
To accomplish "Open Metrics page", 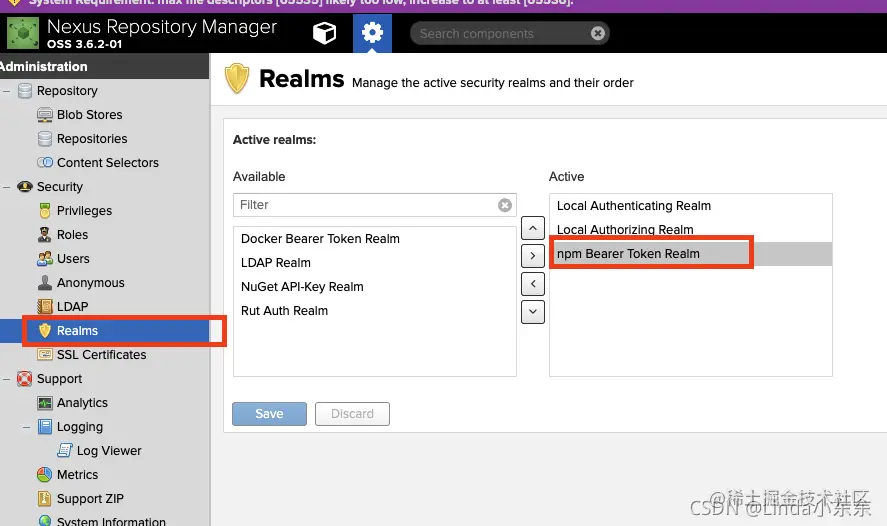I will pos(77,475).
